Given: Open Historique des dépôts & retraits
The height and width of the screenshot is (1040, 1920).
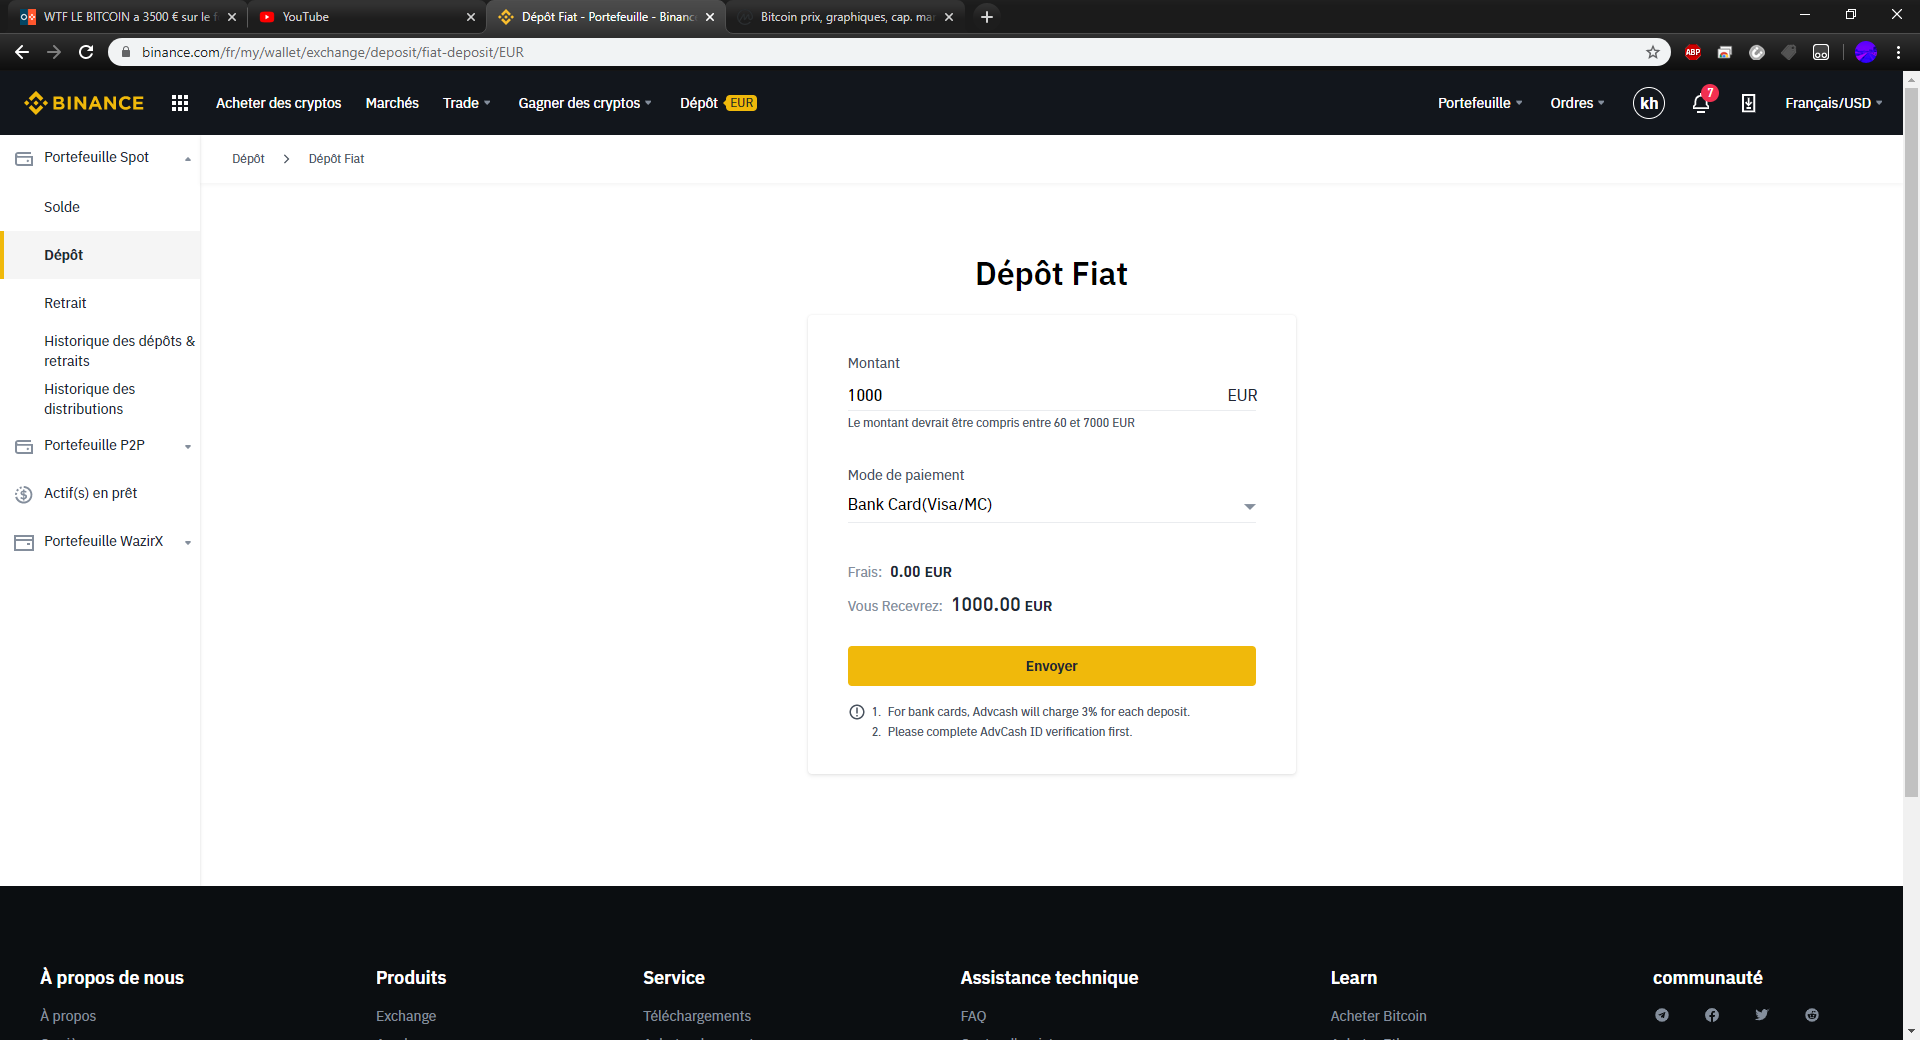Looking at the screenshot, I should [x=119, y=351].
